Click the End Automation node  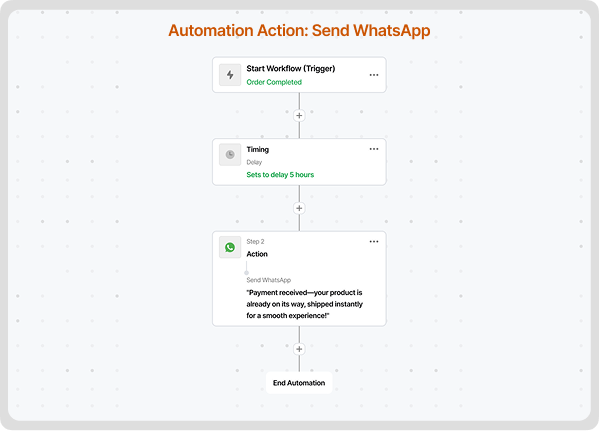coord(299,383)
